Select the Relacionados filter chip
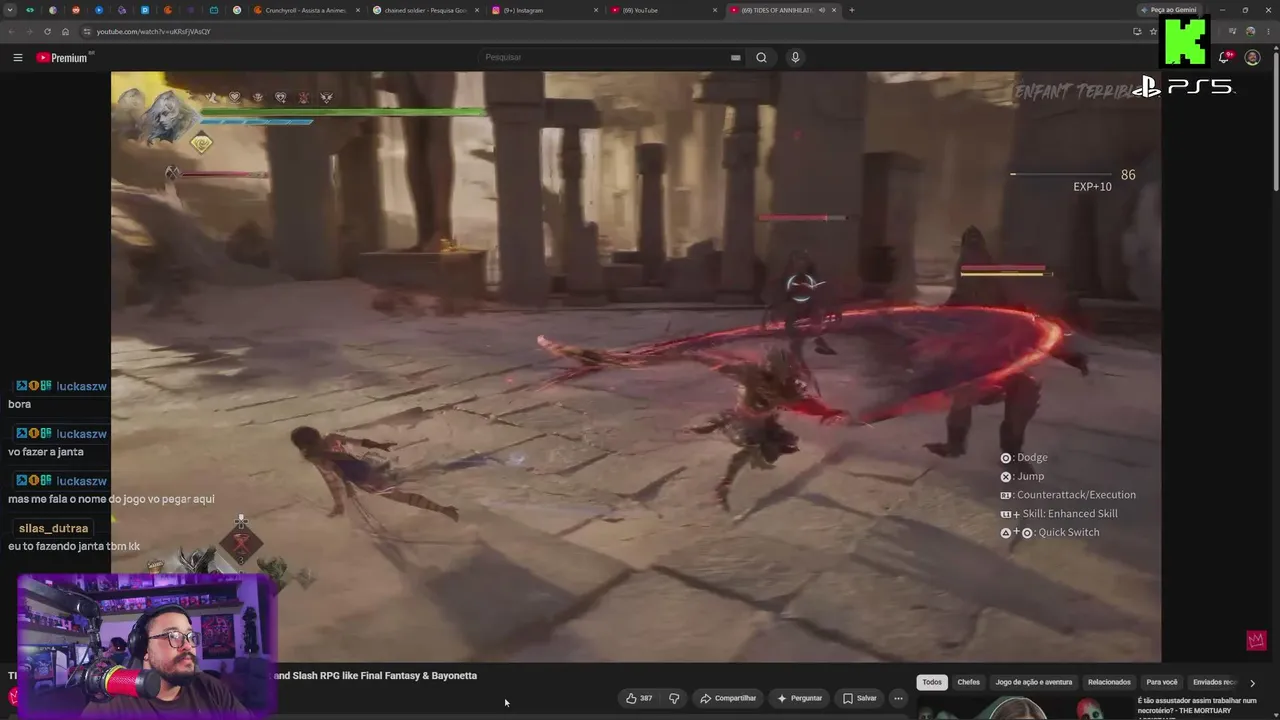 coord(1109,682)
